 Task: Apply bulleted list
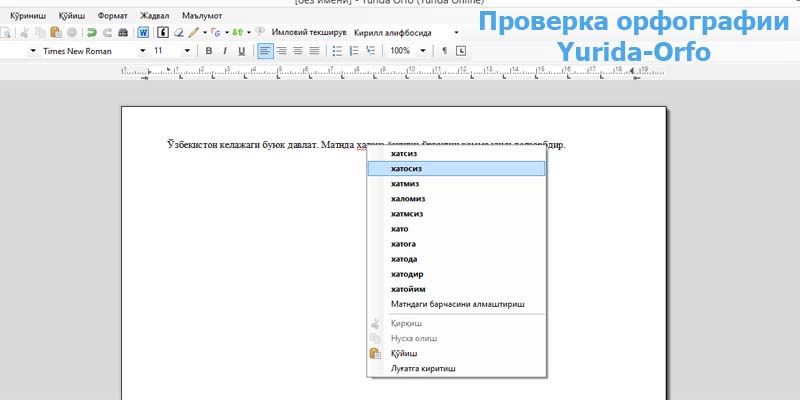click(337, 51)
